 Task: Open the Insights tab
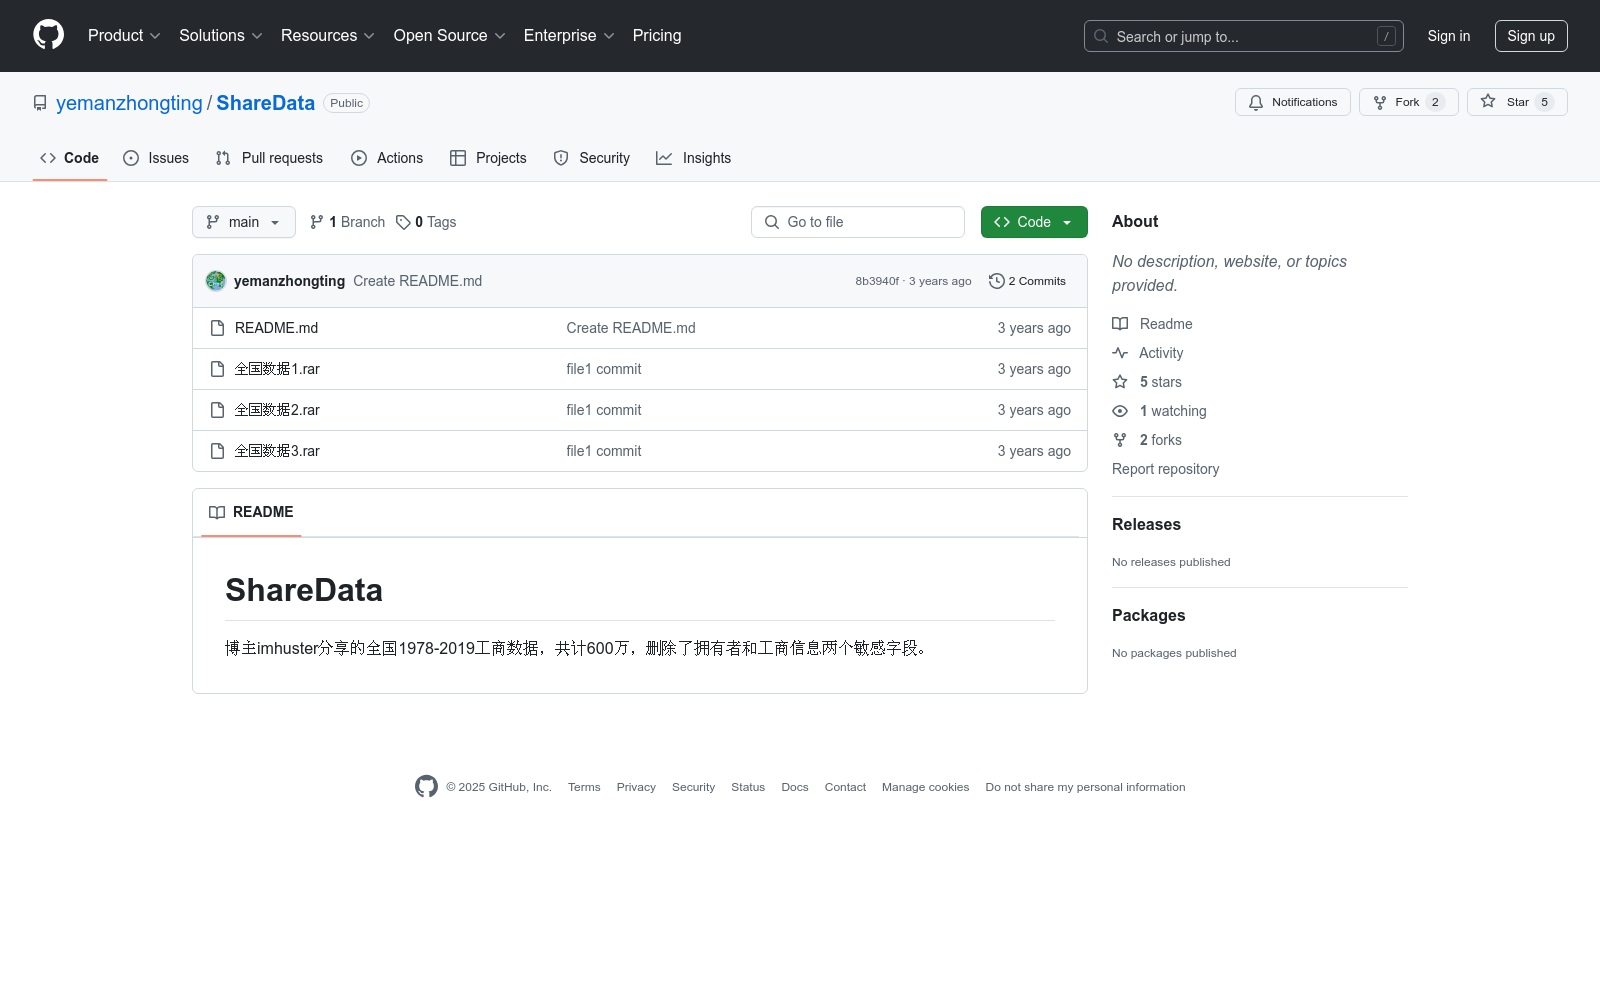pos(694,158)
